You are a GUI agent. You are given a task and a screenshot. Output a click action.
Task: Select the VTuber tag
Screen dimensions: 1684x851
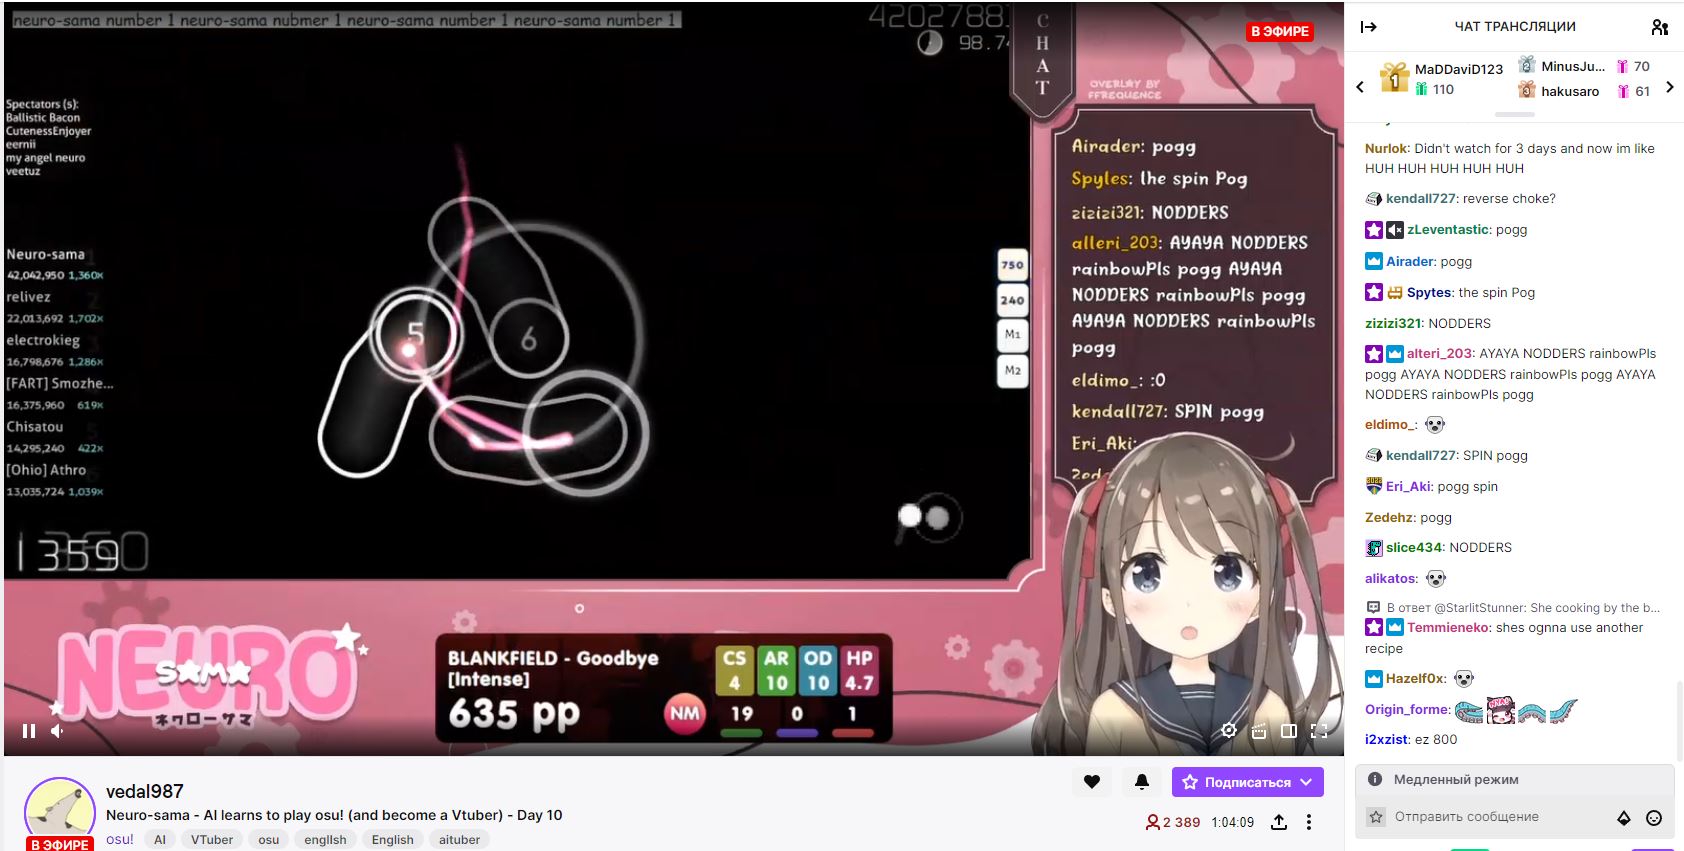(212, 839)
